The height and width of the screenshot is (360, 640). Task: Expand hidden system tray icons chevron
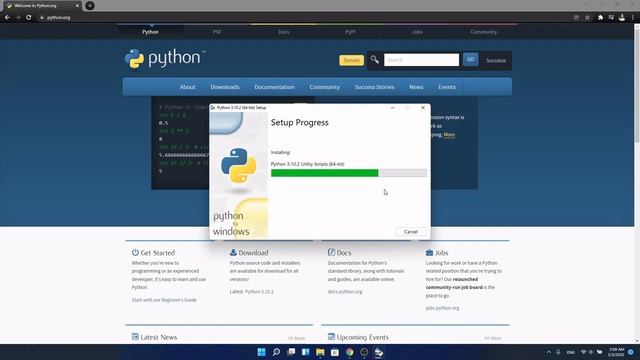tap(549, 352)
